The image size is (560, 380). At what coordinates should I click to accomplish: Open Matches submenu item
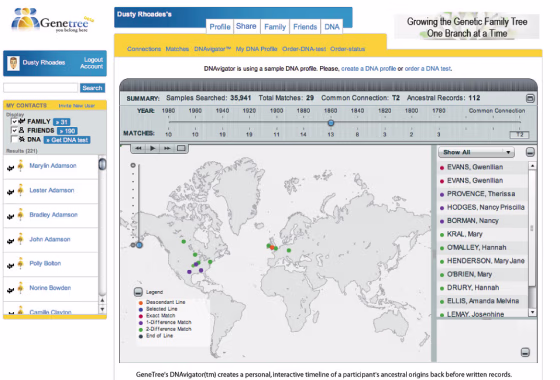[177, 49]
